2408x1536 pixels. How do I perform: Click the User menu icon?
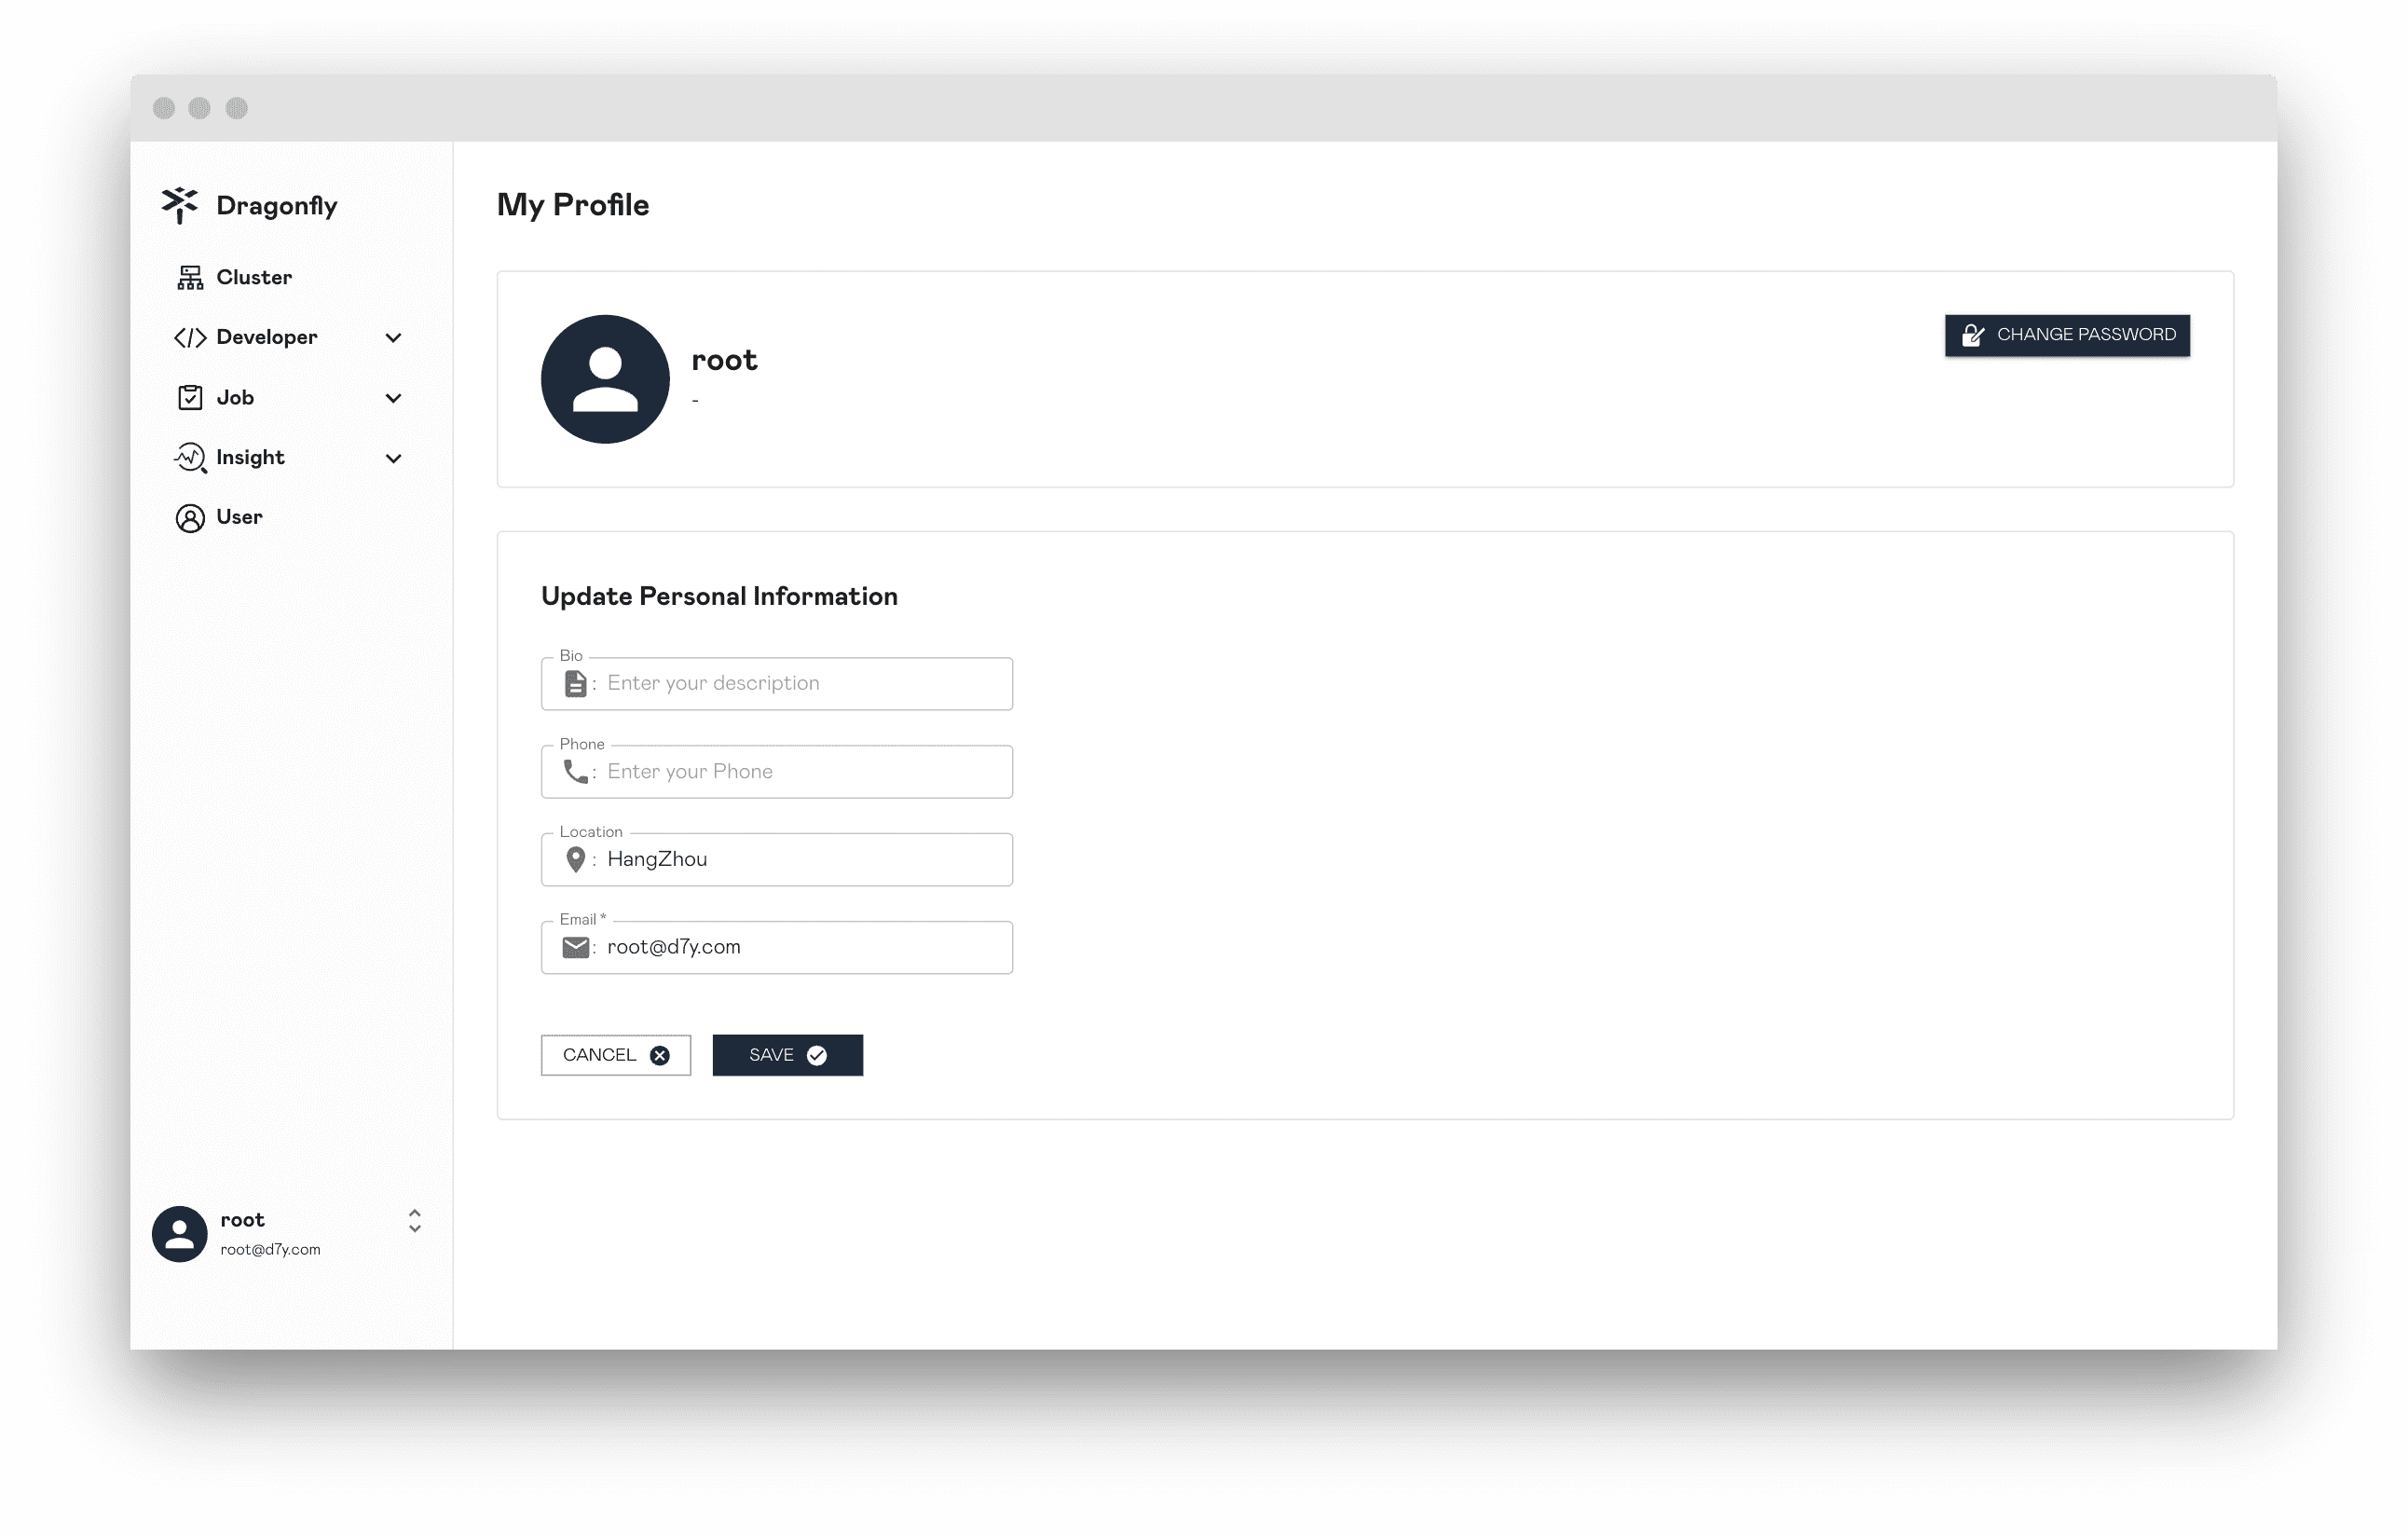pos(189,518)
